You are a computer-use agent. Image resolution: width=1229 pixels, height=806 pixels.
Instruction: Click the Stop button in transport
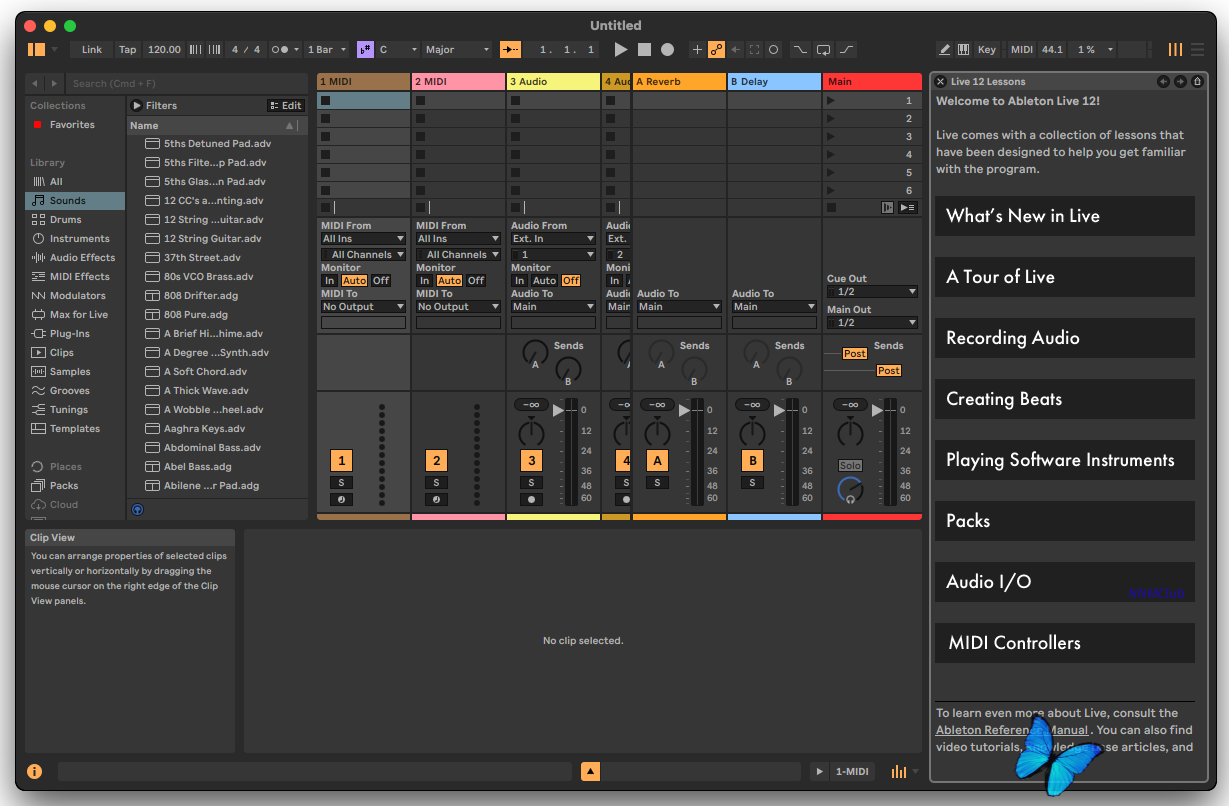(x=644, y=49)
